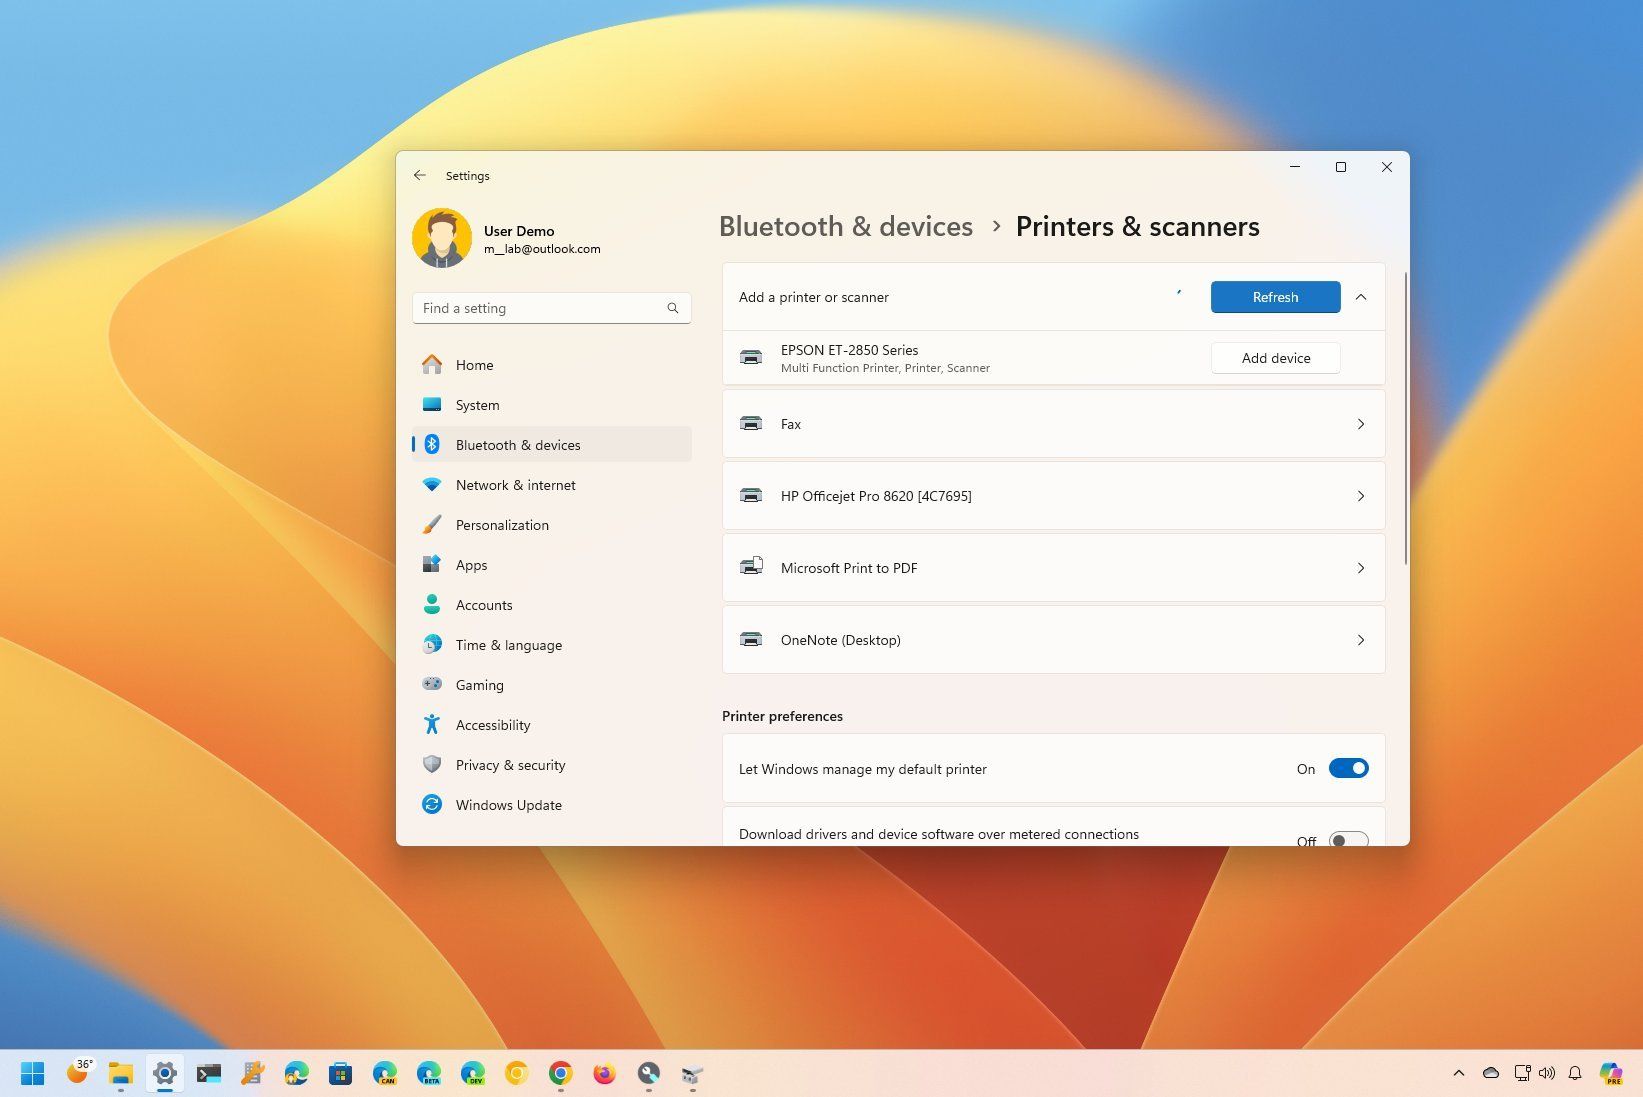Expand the Microsoft Print to PDF entry
Screen dimensions: 1643x1097
[x=1361, y=567]
